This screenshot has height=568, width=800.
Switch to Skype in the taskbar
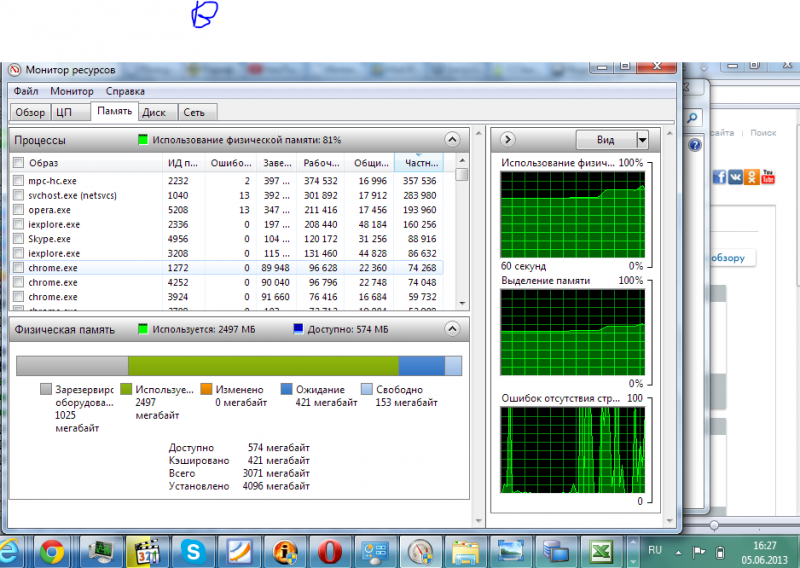click(193, 552)
